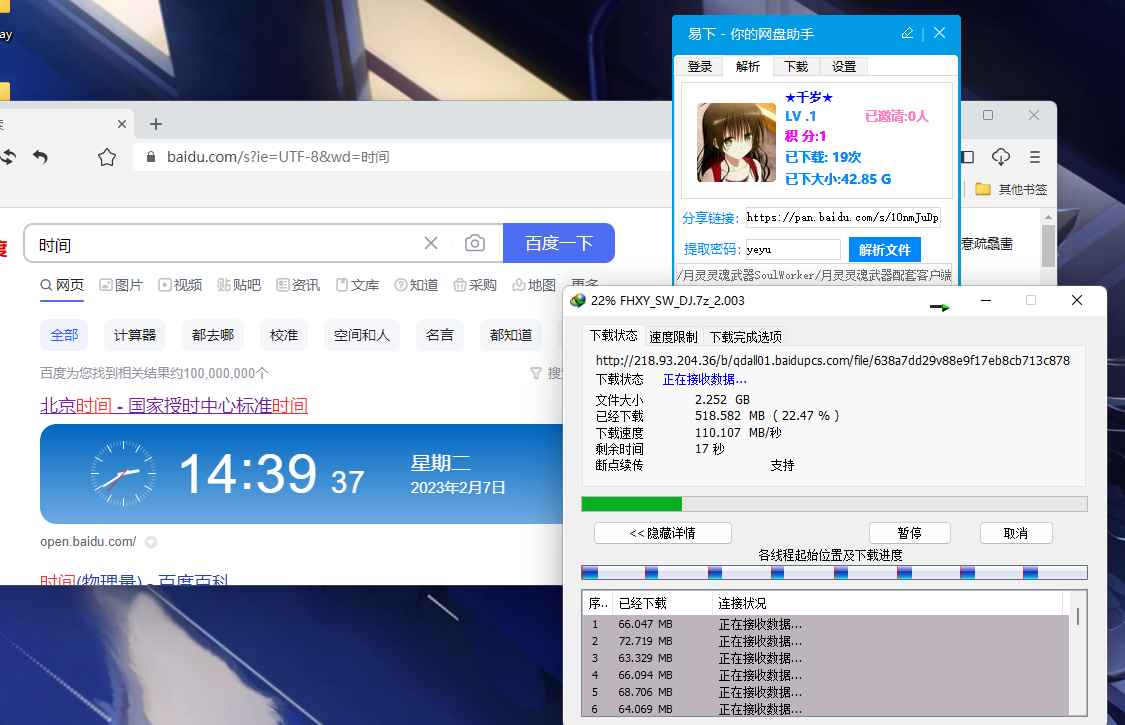Close the current browser tab

(x=122, y=124)
